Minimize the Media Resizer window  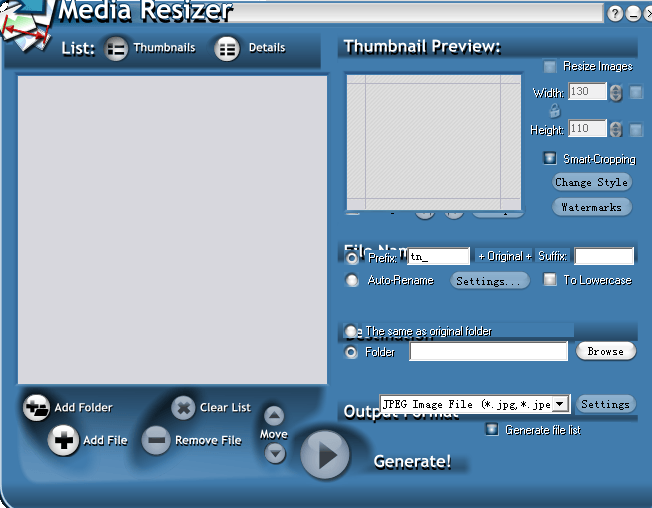tap(633, 14)
